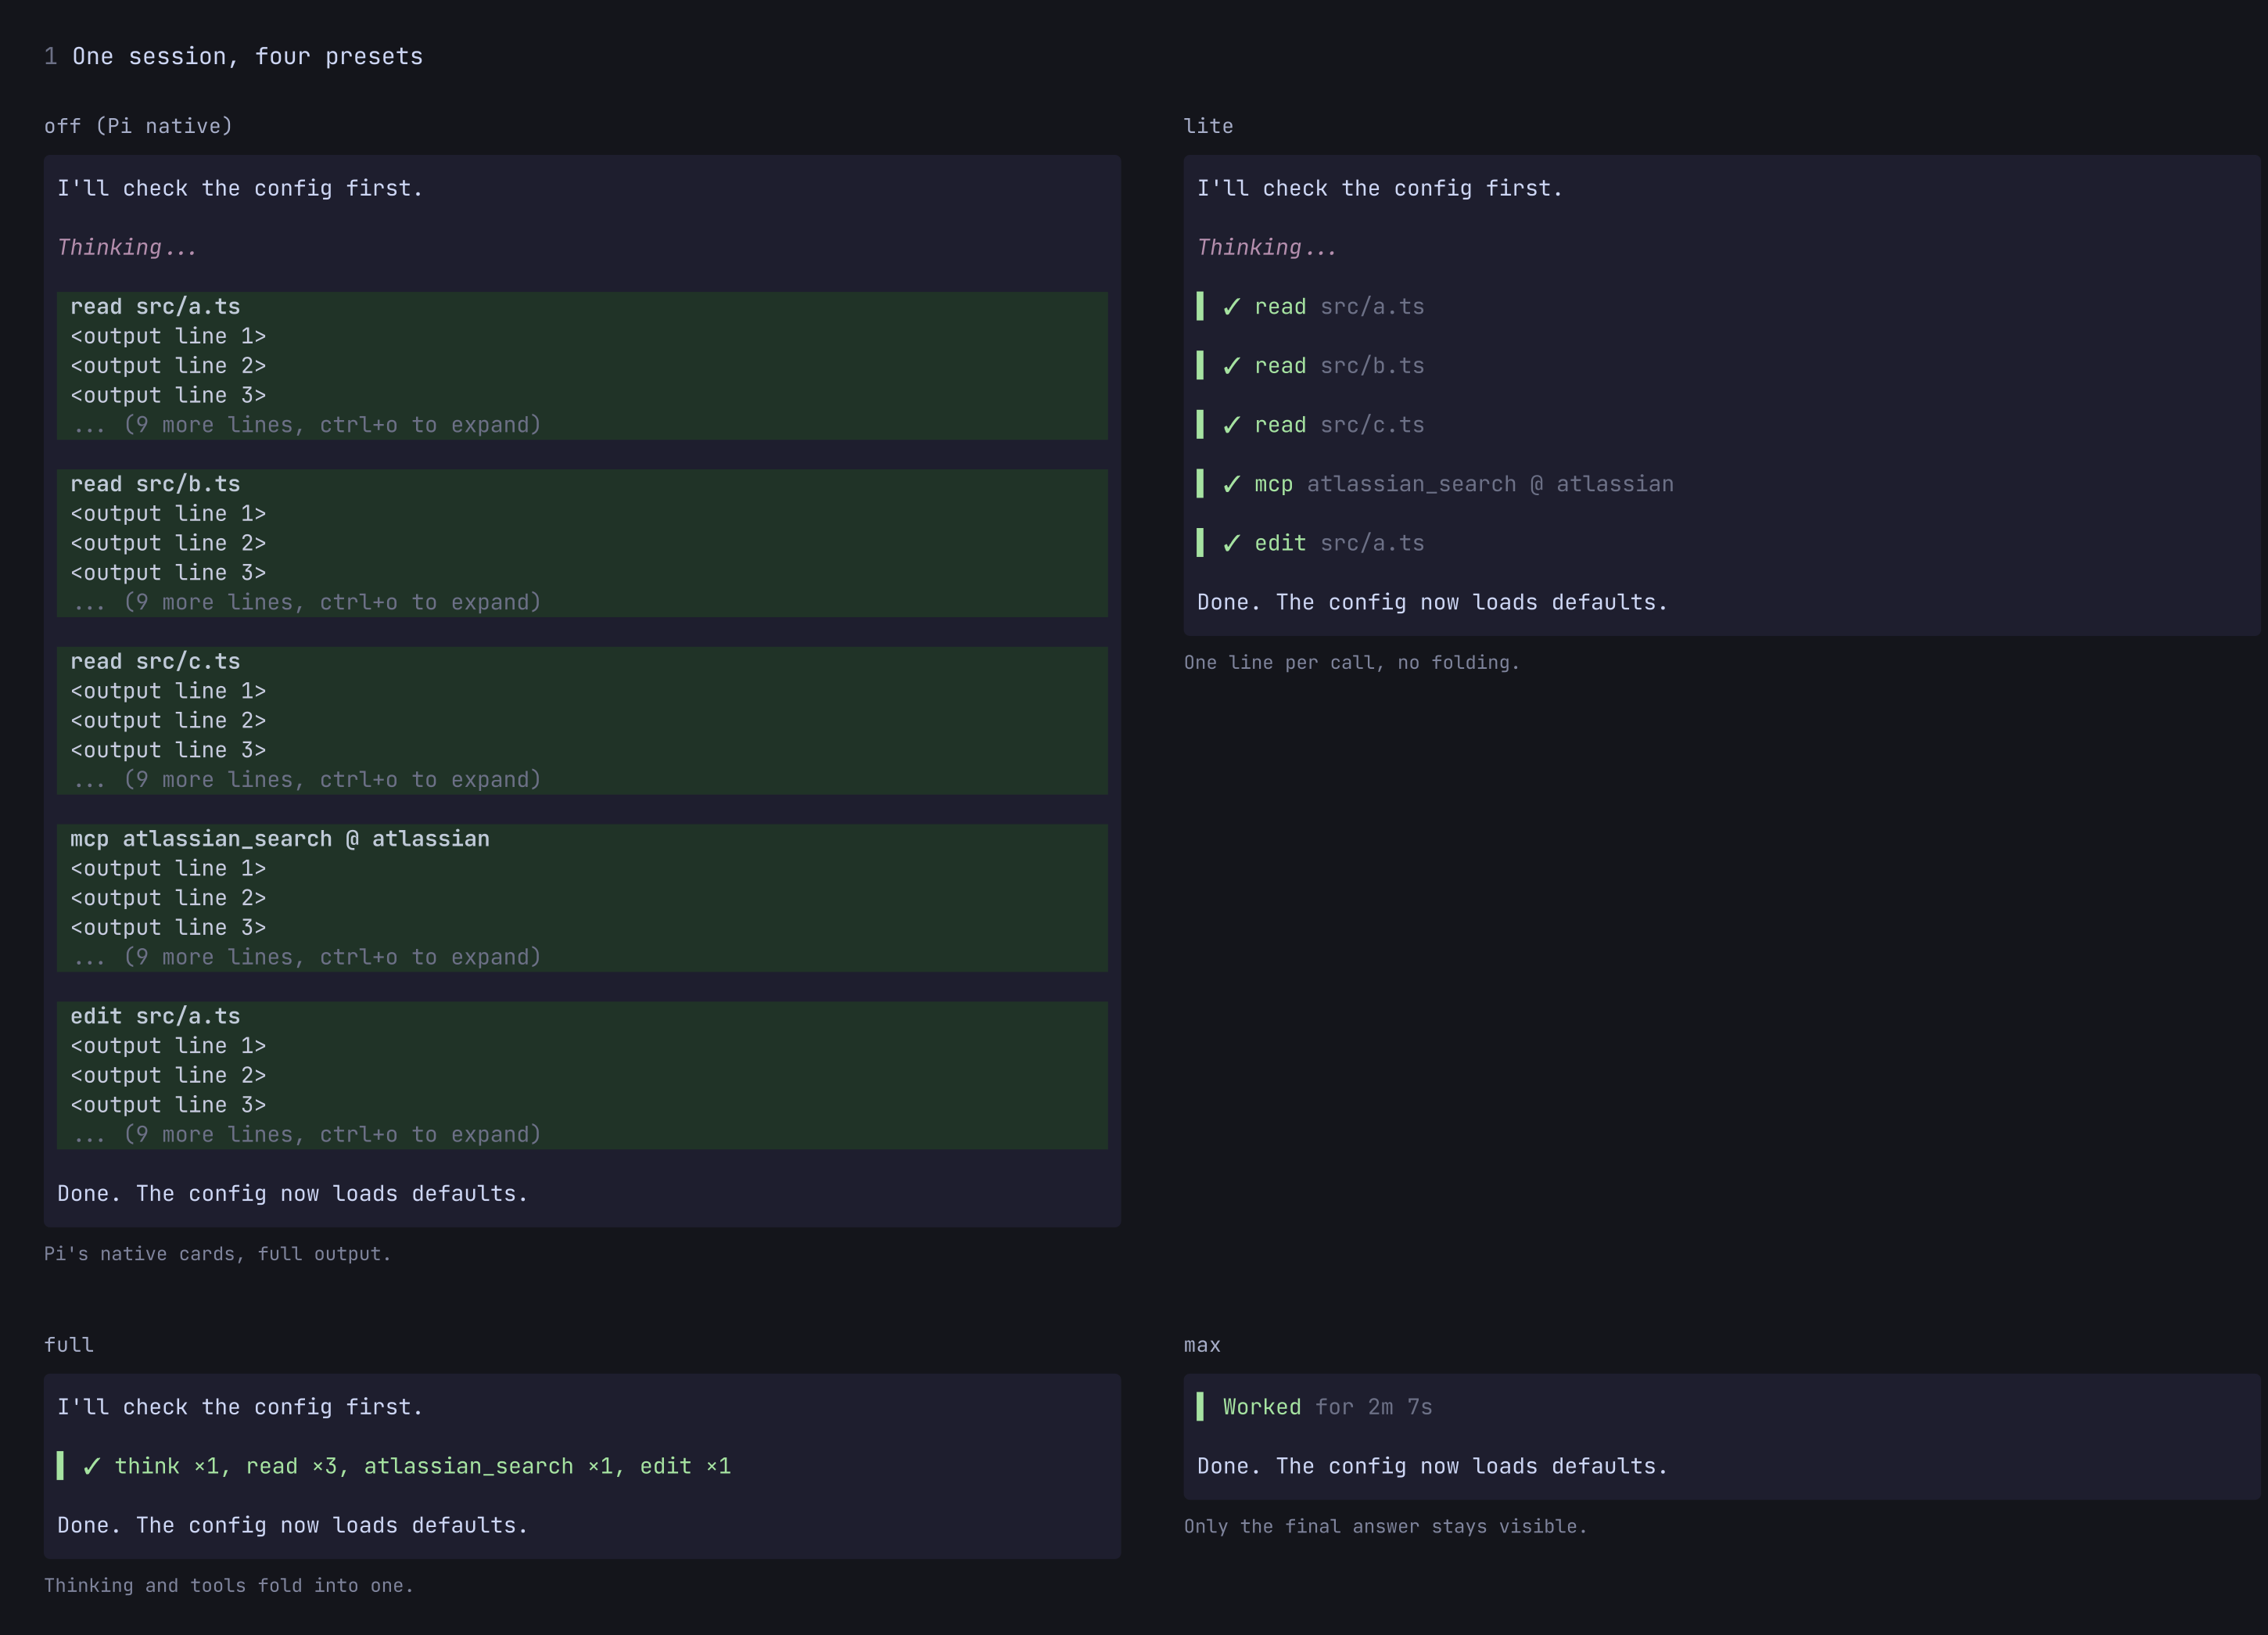Click caption "Pi's native cards, full output."
This screenshot has height=1635, width=2268.
pyautogui.click(x=217, y=1254)
